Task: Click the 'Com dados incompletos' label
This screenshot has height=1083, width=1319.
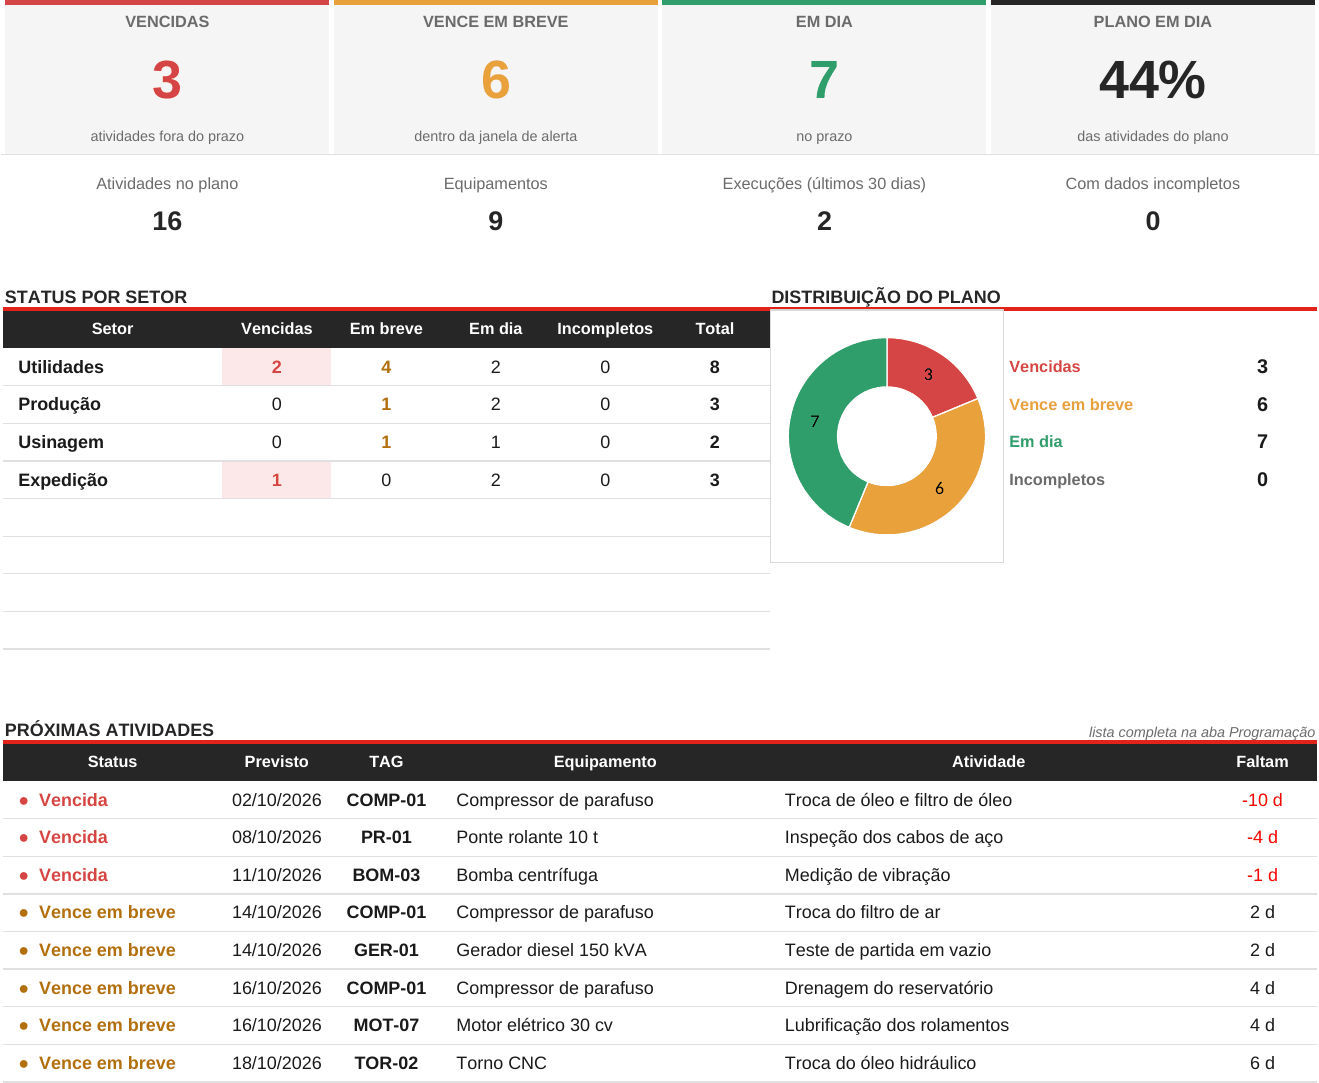Action: [1153, 184]
